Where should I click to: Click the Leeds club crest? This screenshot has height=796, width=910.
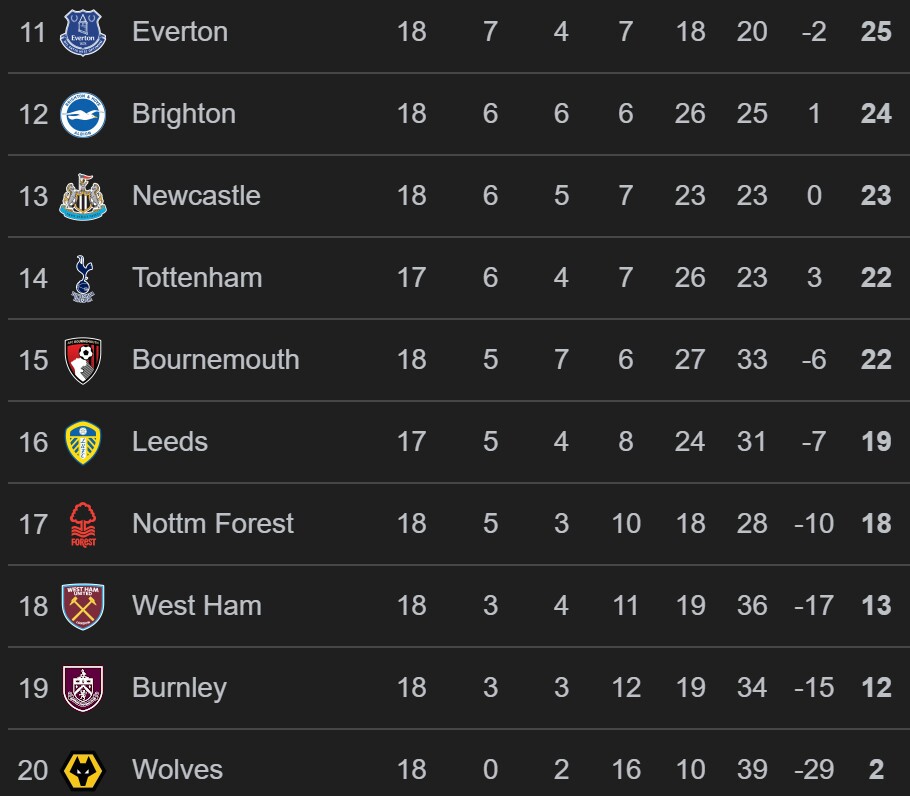83,442
